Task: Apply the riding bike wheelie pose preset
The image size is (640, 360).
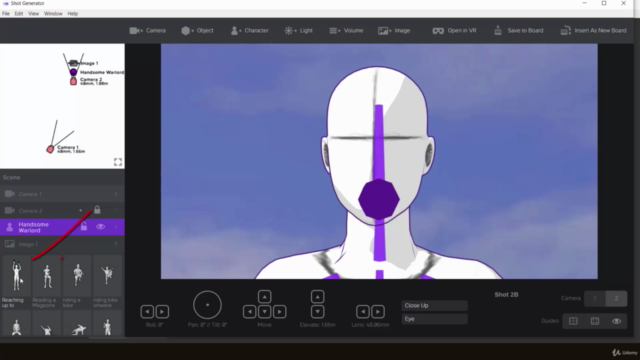Action: click(107, 282)
